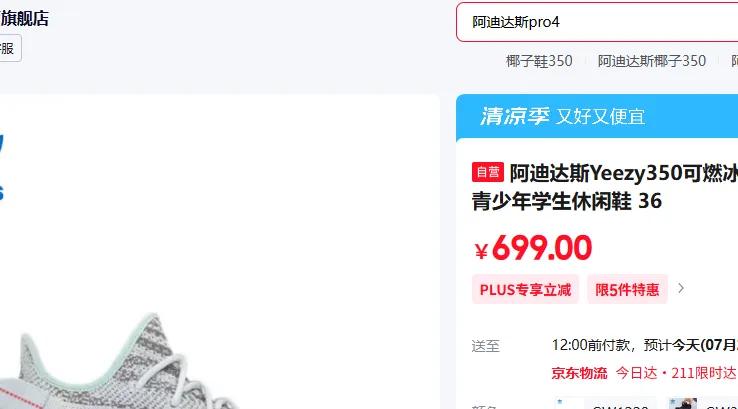Click the 今日达·211限时达 delivery info
The height and width of the screenshot is (409, 738).
click(676, 373)
